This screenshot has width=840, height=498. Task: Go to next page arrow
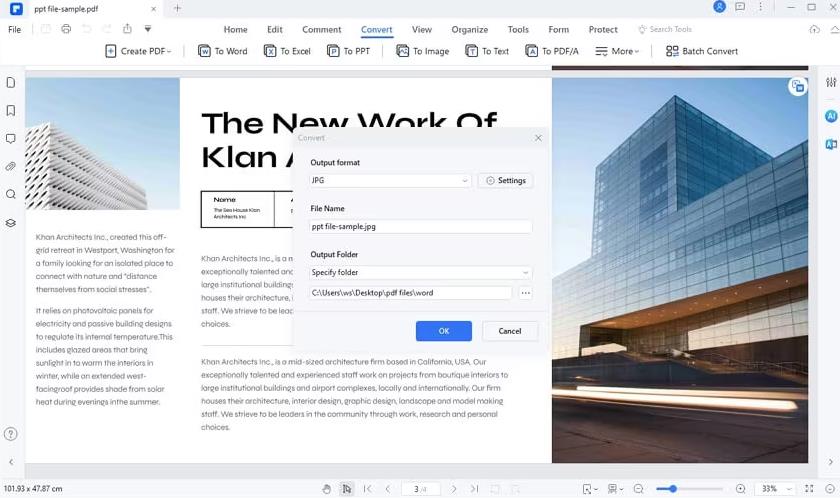click(x=454, y=489)
